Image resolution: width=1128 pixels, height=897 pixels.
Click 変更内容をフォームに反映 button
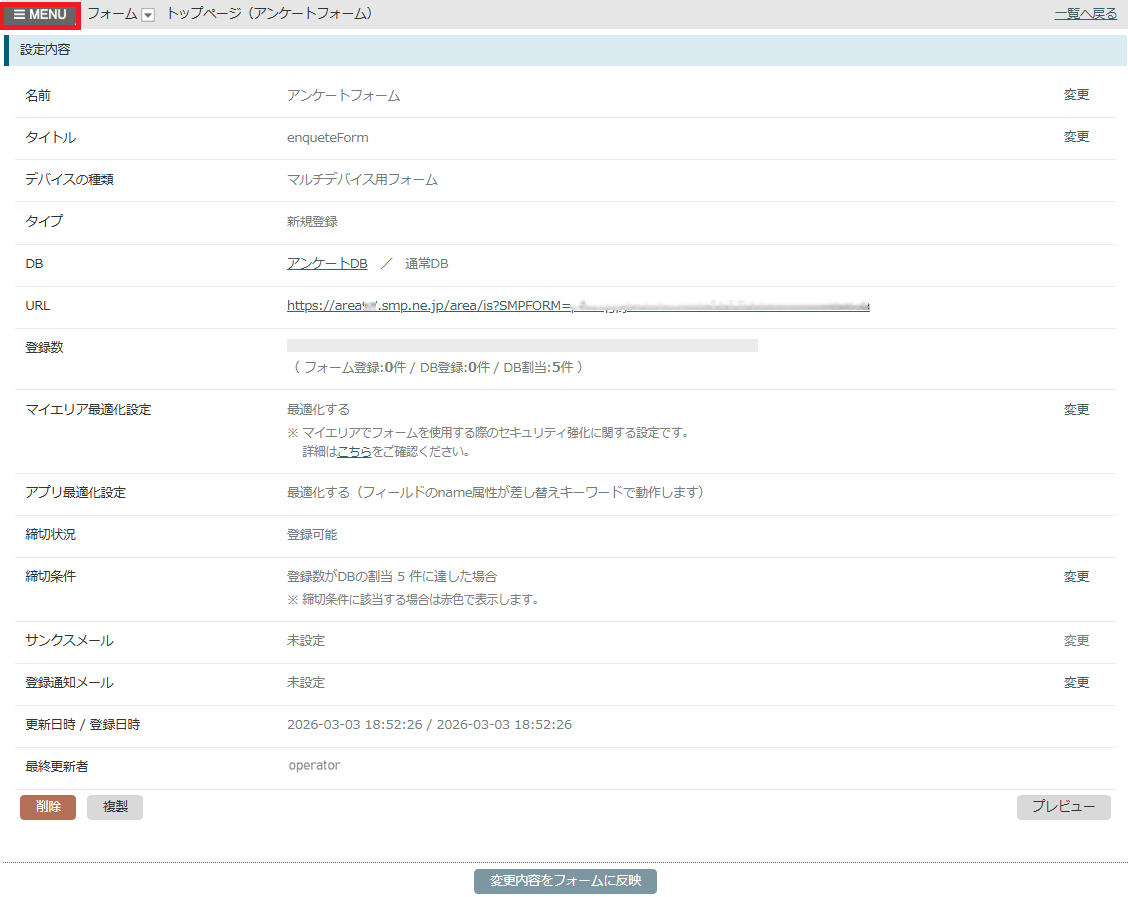click(565, 881)
